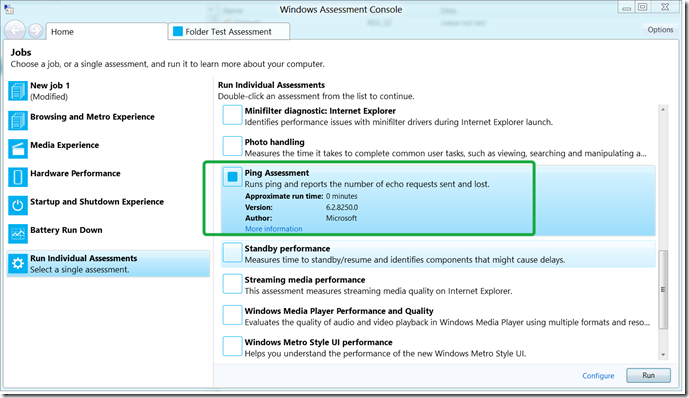Check the Minifilter diagnostic: Internet Explorer box
This screenshot has width=689, height=398.
tap(232, 115)
